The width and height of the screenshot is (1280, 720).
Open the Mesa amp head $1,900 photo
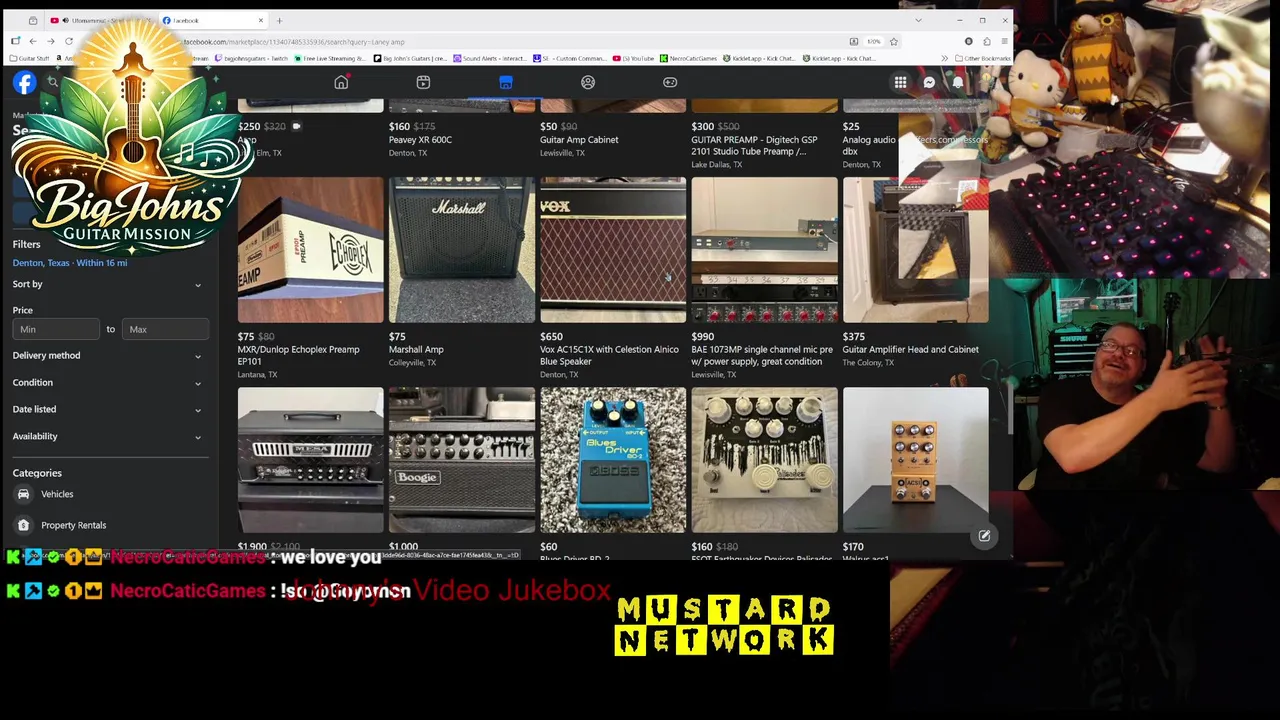tap(310, 460)
